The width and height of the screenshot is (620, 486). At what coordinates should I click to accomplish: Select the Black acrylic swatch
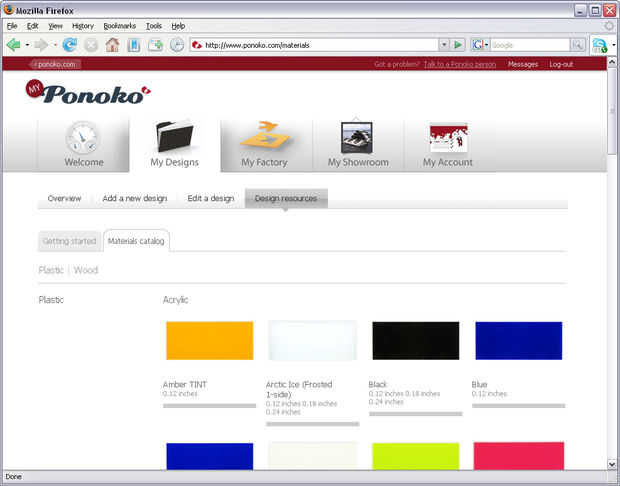tap(416, 340)
